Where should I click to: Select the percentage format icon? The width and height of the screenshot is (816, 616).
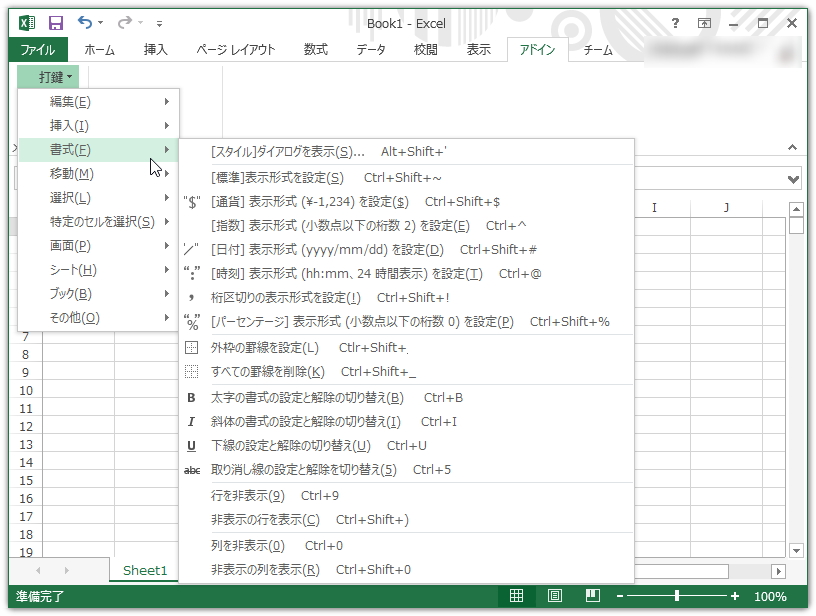pyautogui.click(x=191, y=321)
